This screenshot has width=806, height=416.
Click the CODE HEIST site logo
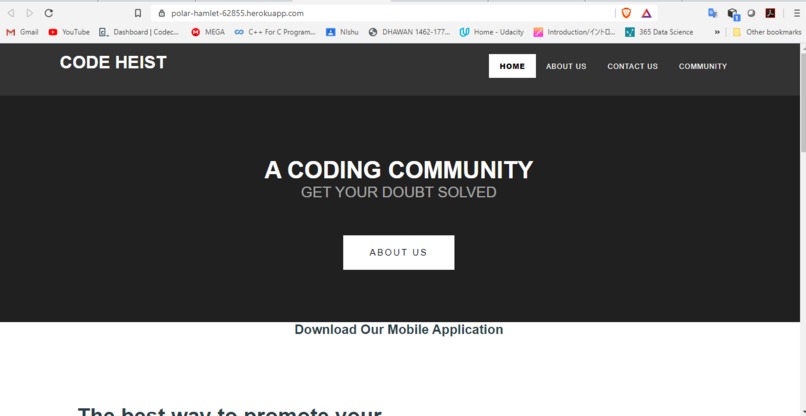click(x=113, y=62)
